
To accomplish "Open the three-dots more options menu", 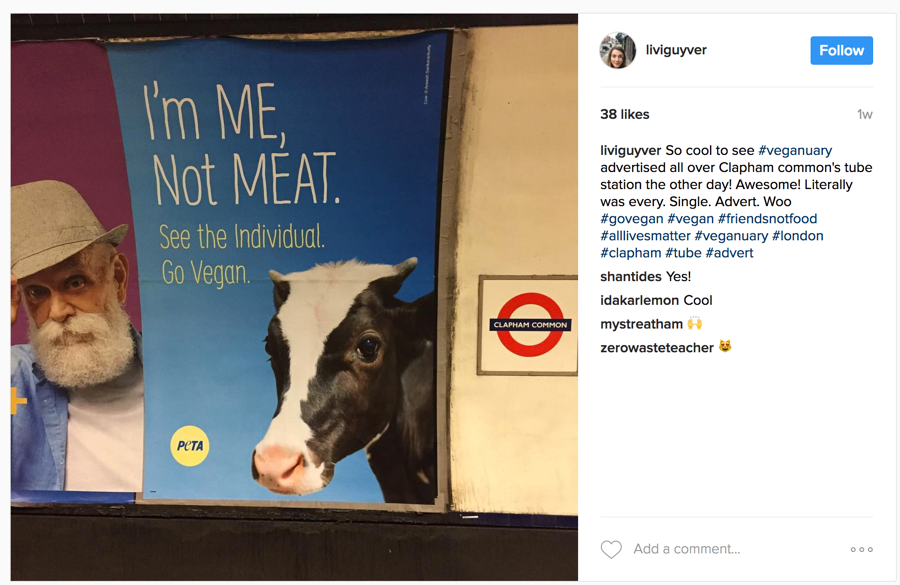I will click(x=861, y=549).
